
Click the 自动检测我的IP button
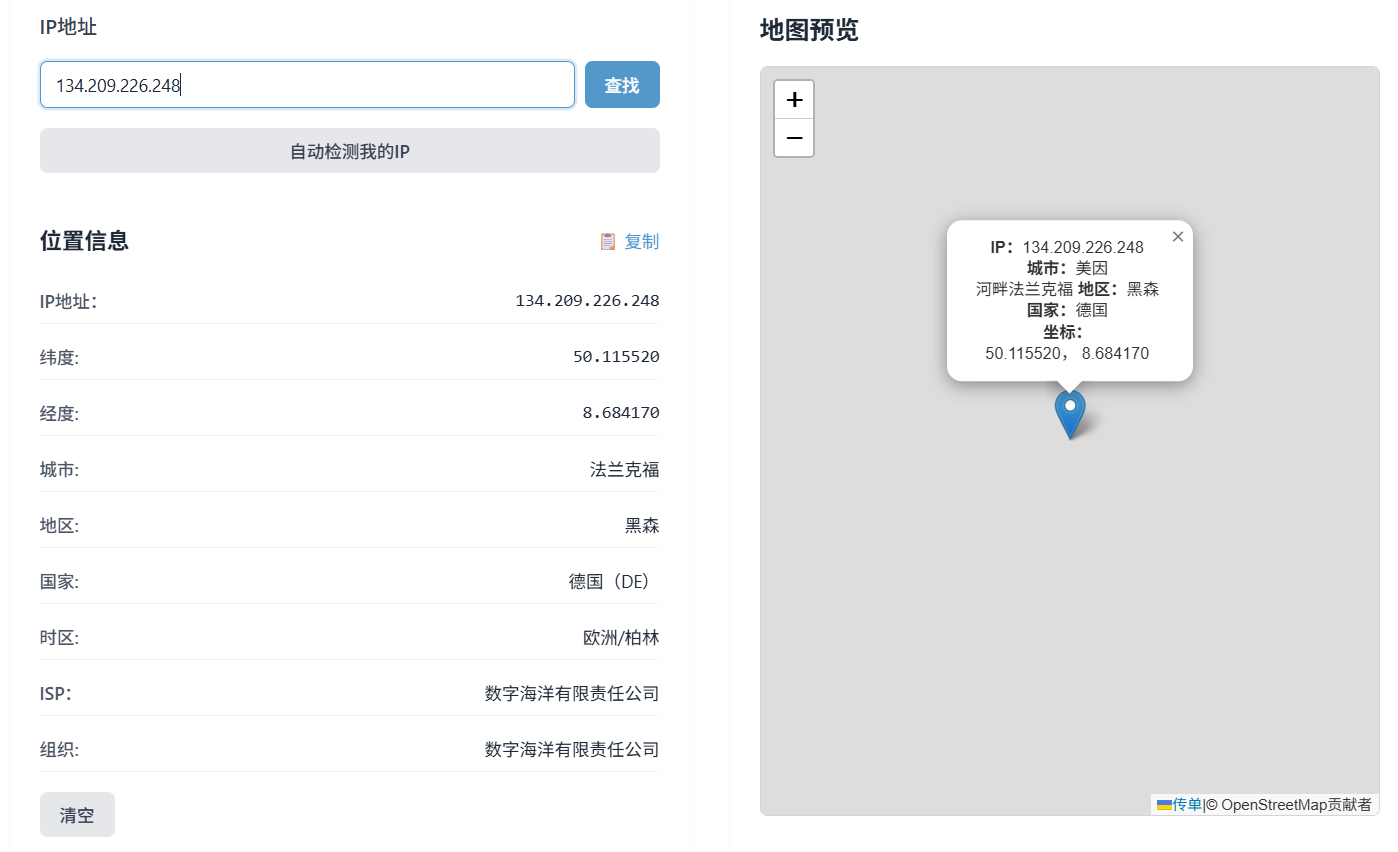tap(350, 151)
